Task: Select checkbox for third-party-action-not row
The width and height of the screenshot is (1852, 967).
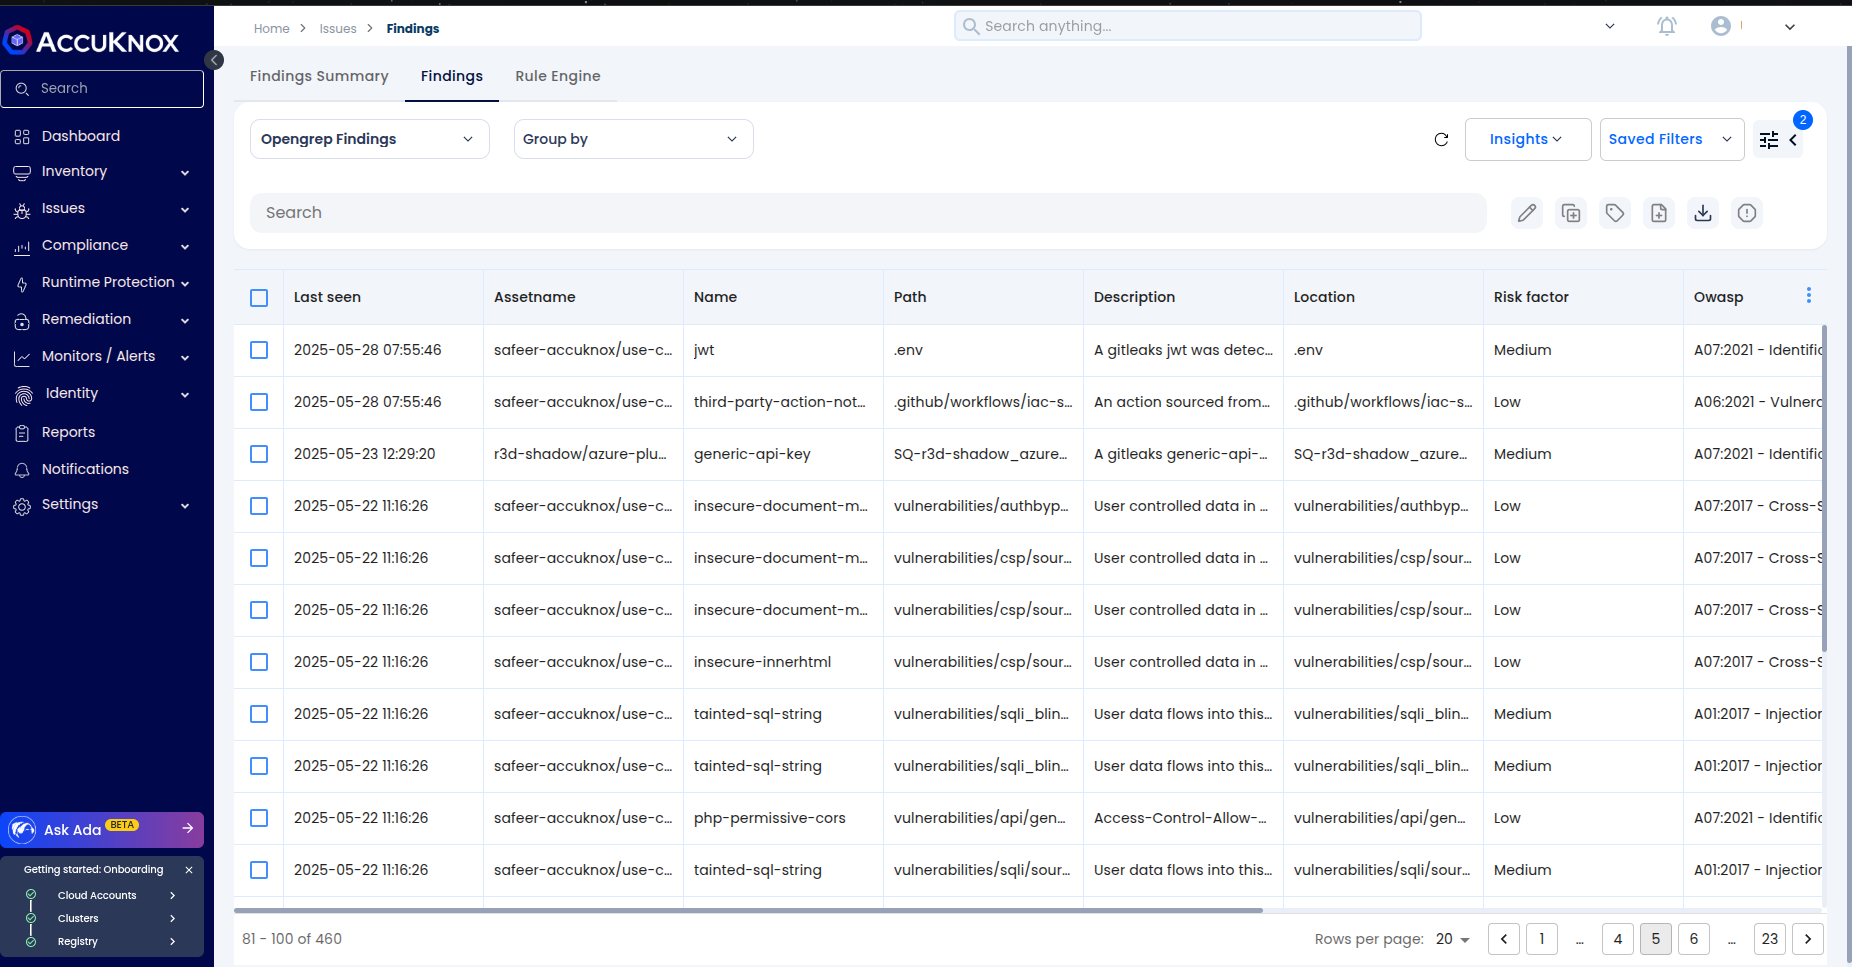Action: tap(259, 402)
